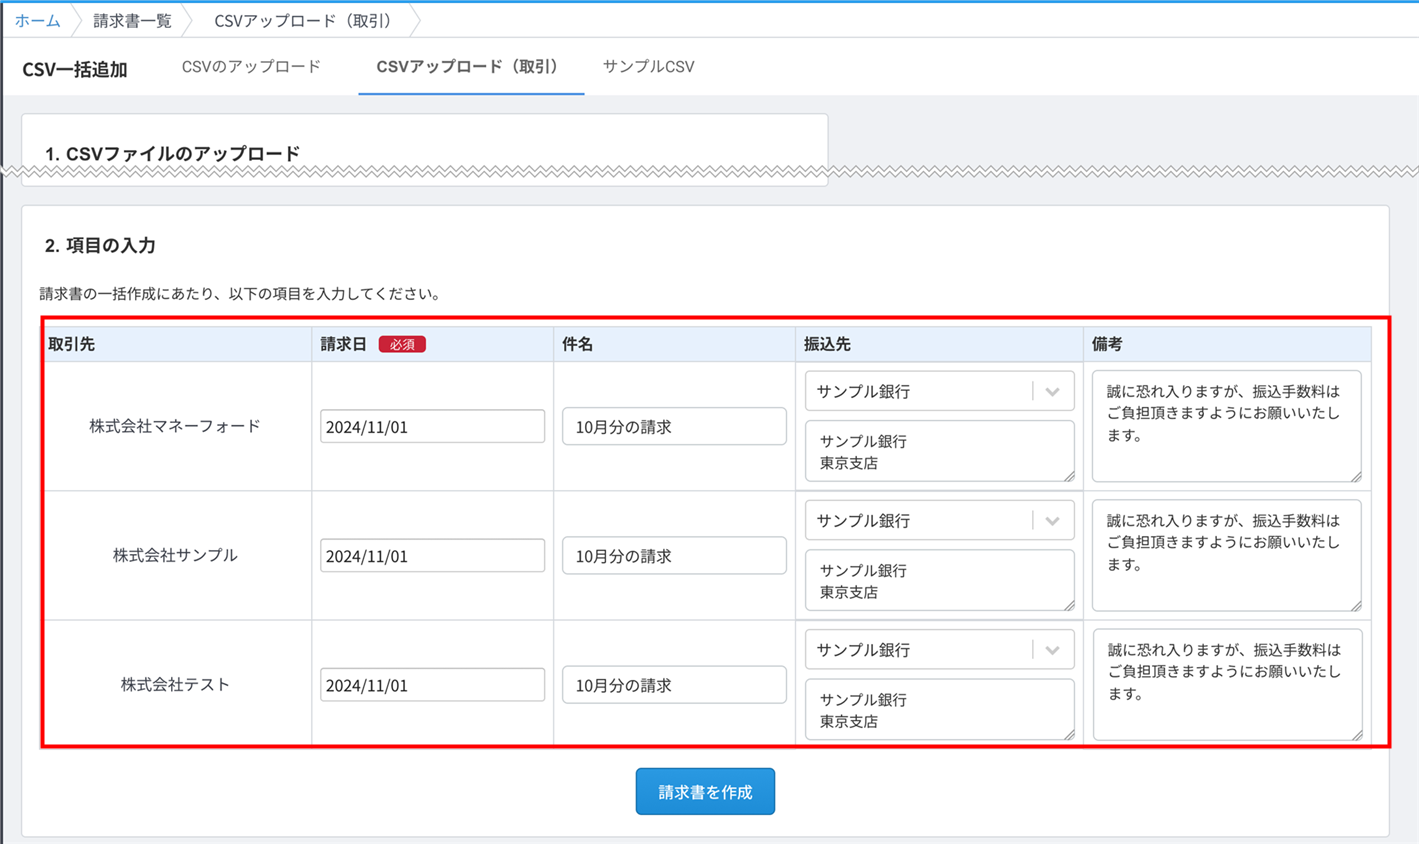This screenshot has height=844, width=1419.
Task: Click 備考 textarea for 株式会社マネーフォワード
Action: (1226, 426)
